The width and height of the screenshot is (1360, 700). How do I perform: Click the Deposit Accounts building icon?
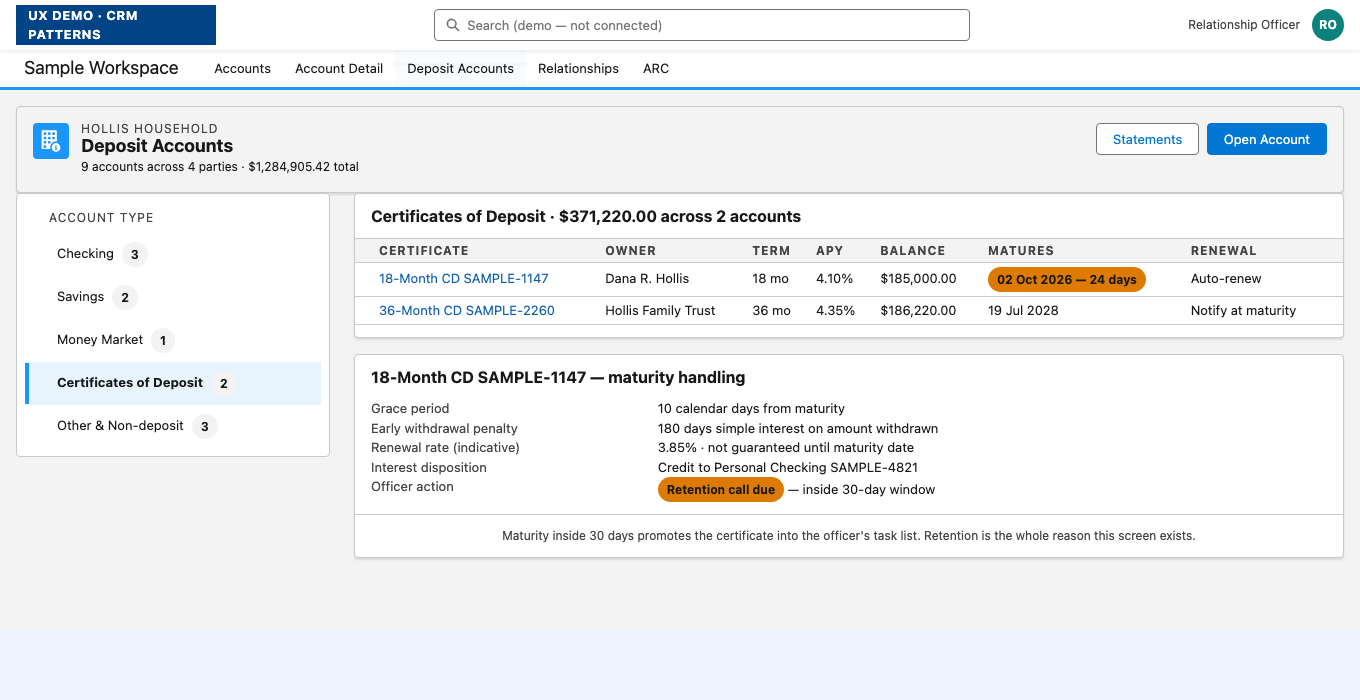[51, 141]
